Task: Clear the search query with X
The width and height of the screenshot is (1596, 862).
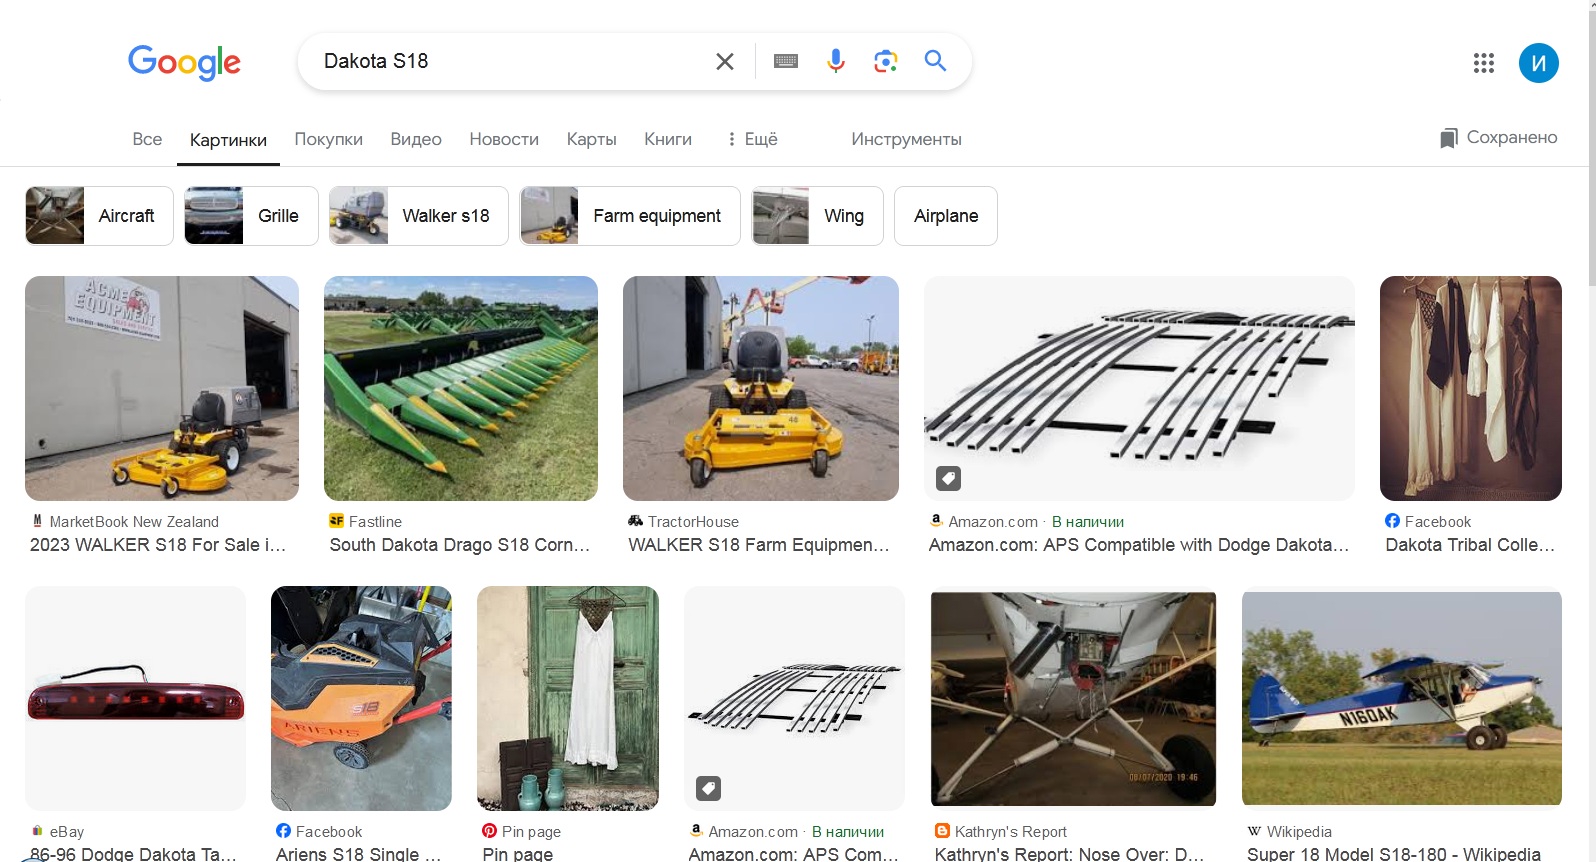Action: 725,62
